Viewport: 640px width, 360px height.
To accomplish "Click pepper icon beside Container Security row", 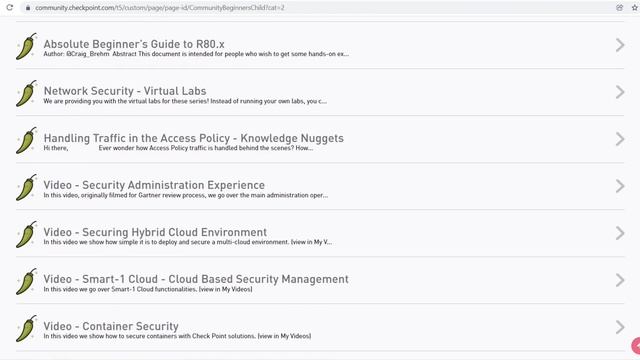I will tap(27, 329).
